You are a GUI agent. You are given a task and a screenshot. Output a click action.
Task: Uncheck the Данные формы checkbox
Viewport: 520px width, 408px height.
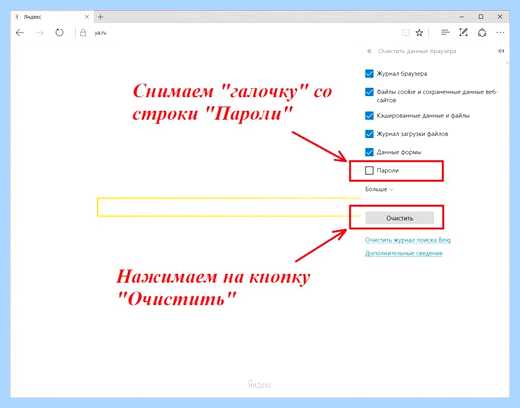tap(369, 152)
